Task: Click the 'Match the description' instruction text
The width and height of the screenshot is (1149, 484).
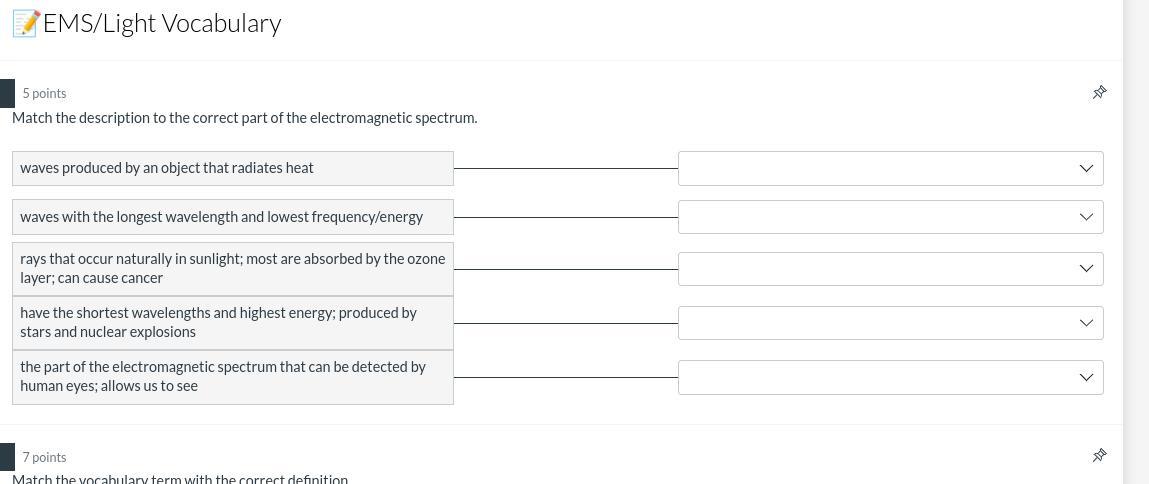Action: pos(244,118)
